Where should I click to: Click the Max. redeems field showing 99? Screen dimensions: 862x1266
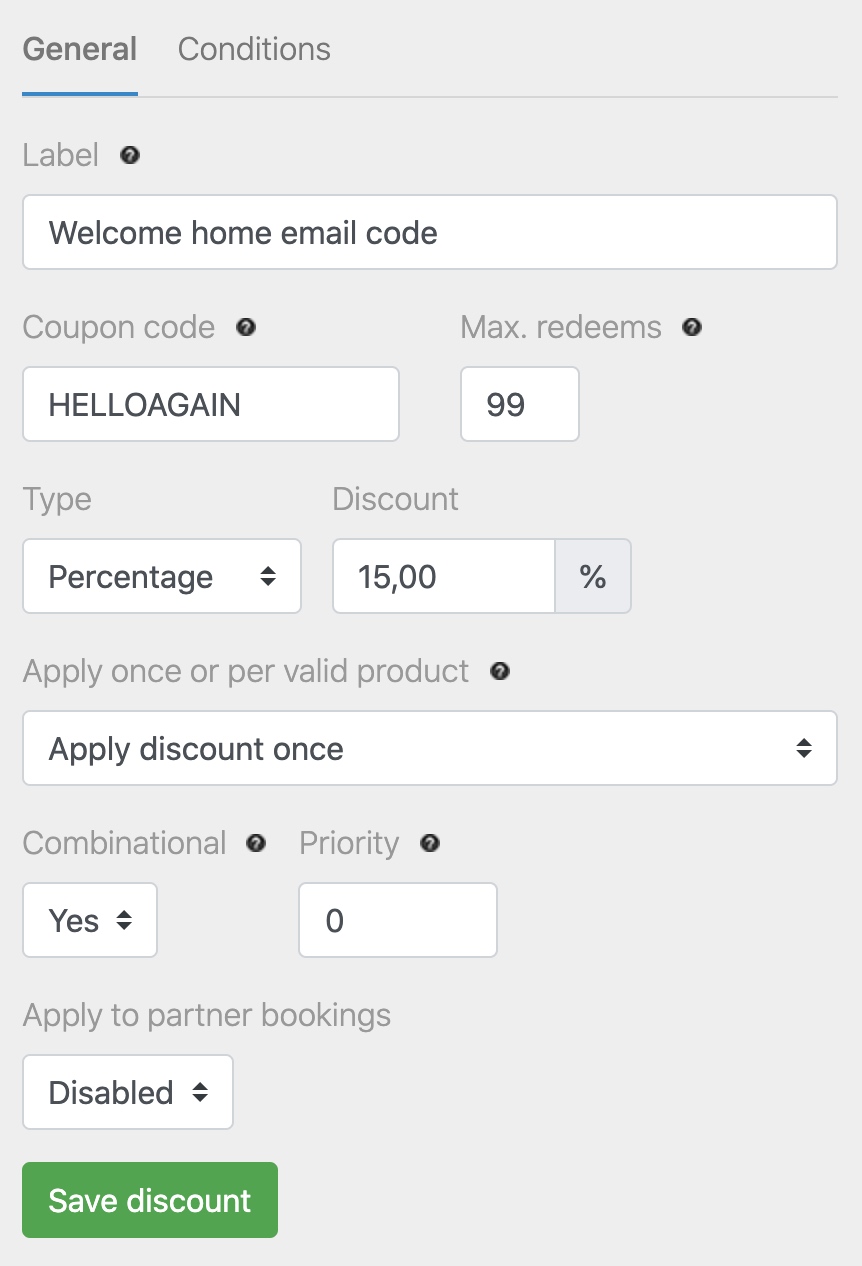520,404
